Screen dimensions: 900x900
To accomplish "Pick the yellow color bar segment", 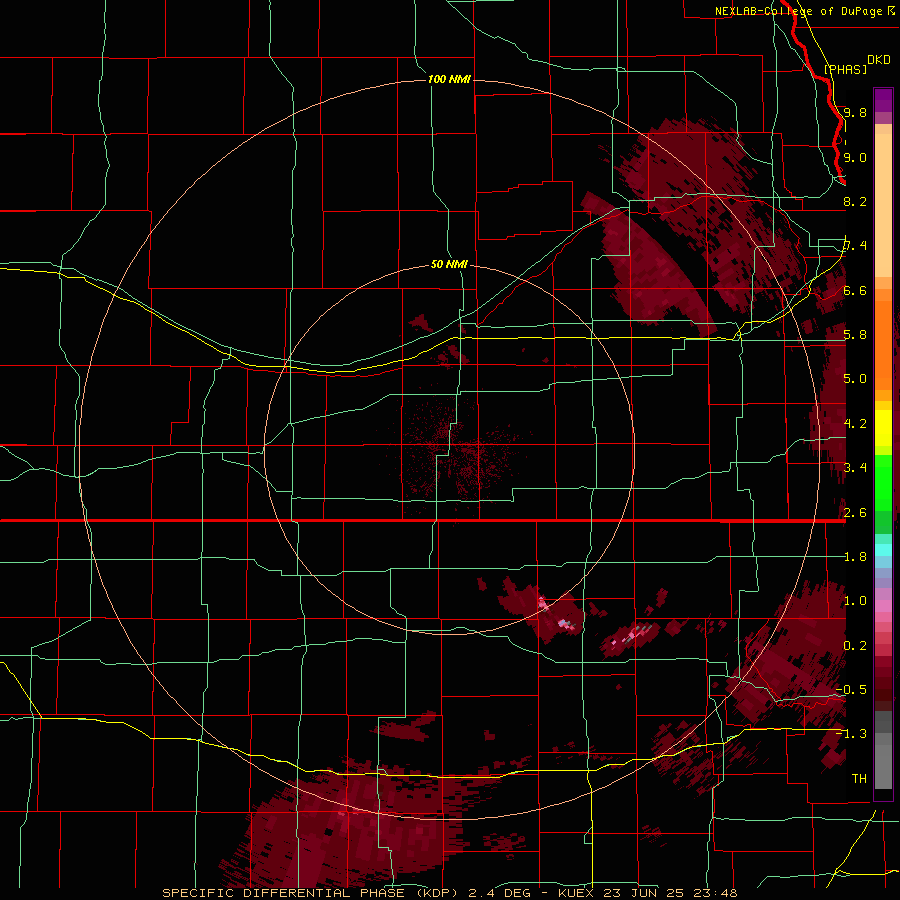I will (x=883, y=428).
